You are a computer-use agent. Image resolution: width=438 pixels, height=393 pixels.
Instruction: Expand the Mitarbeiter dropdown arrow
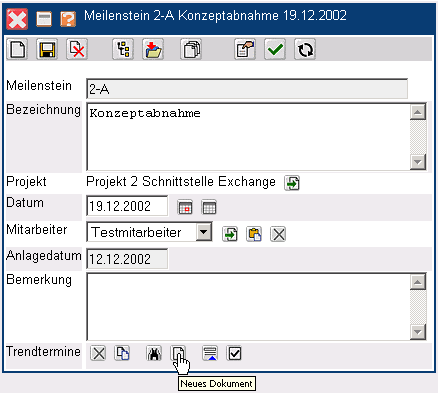point(204,232)
